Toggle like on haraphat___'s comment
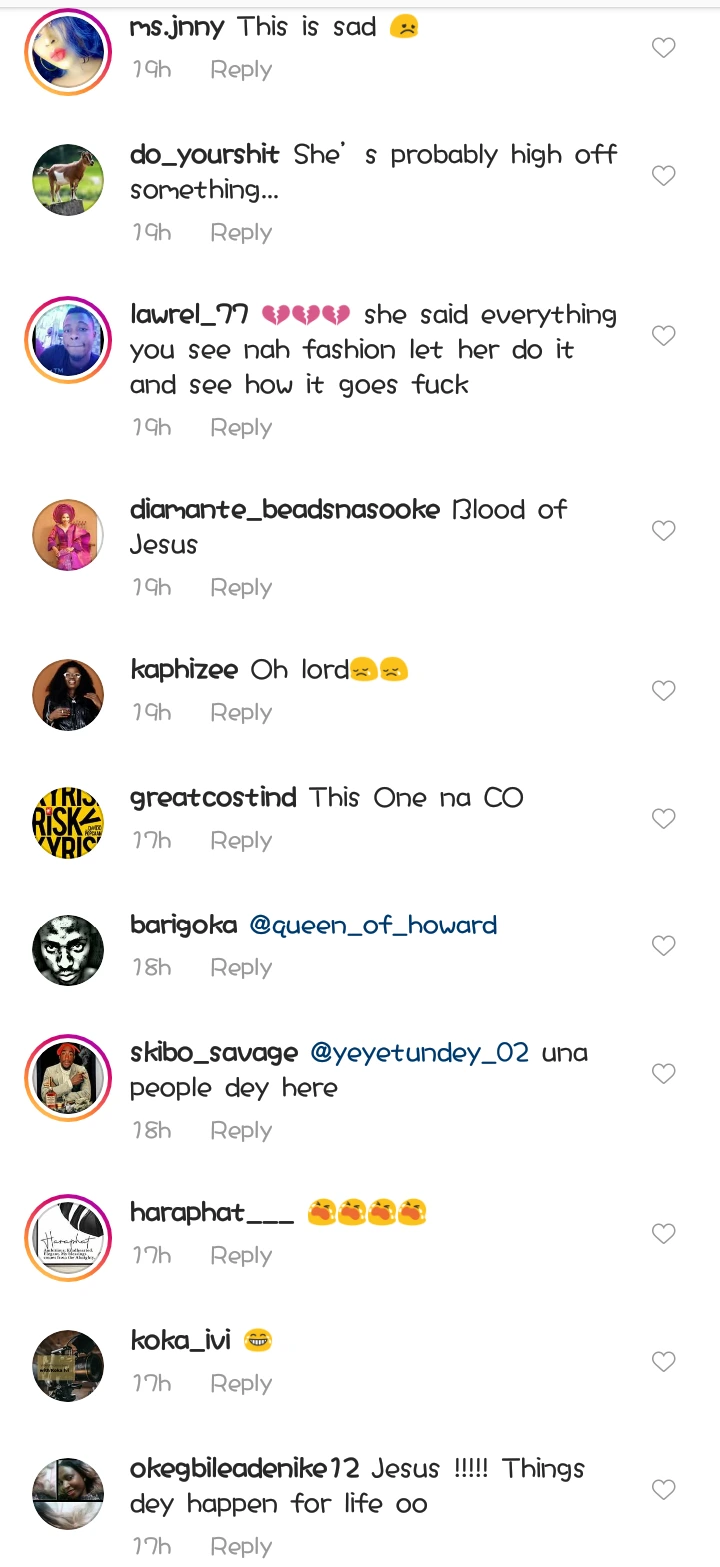 pyautogui.click(x=664, y=1234)
